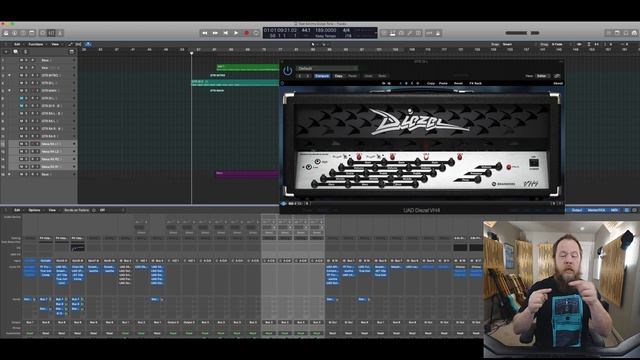The height and width of the screenshot is (360, 640).
Task: Click the amp Presence knob
Action: coord(488,173)
